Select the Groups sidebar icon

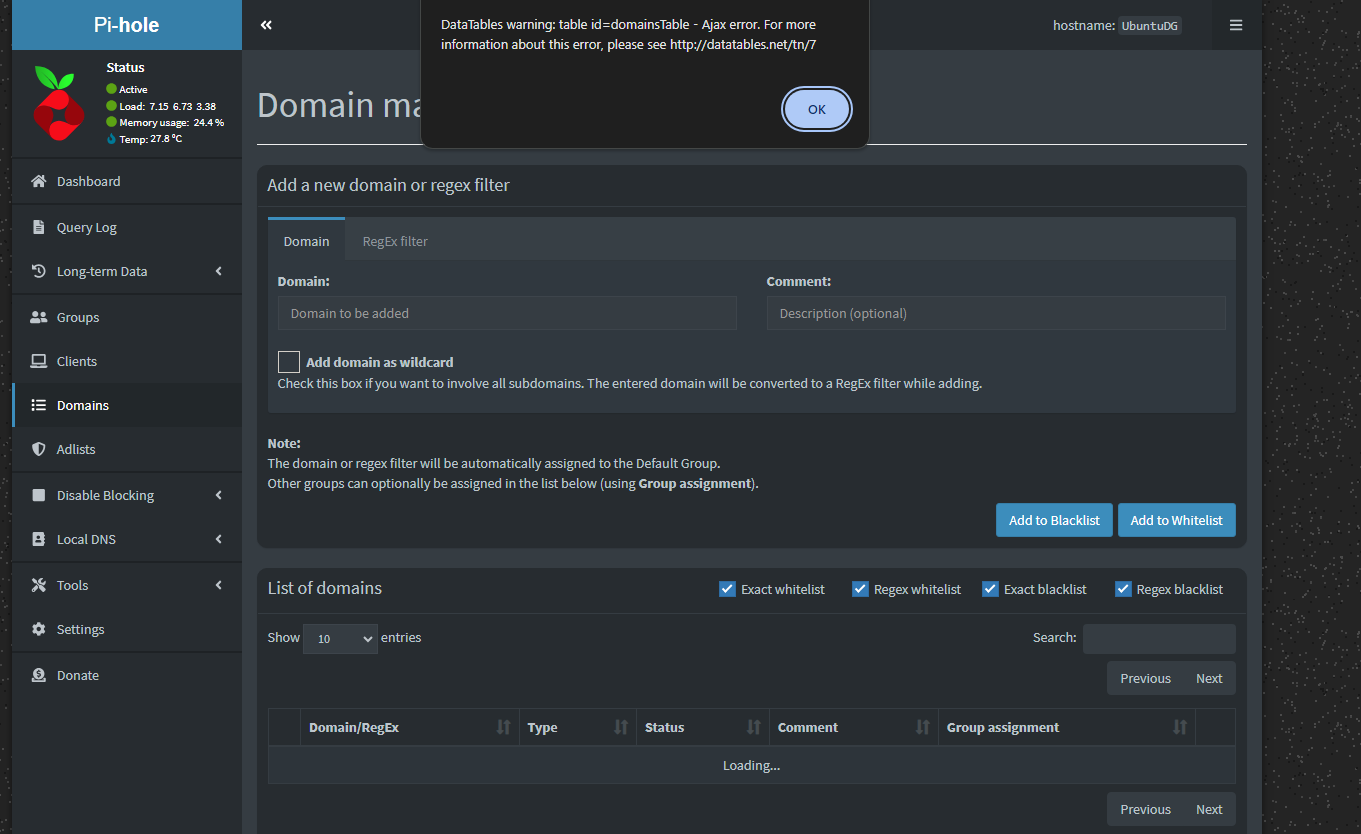[x=36, y=316]
